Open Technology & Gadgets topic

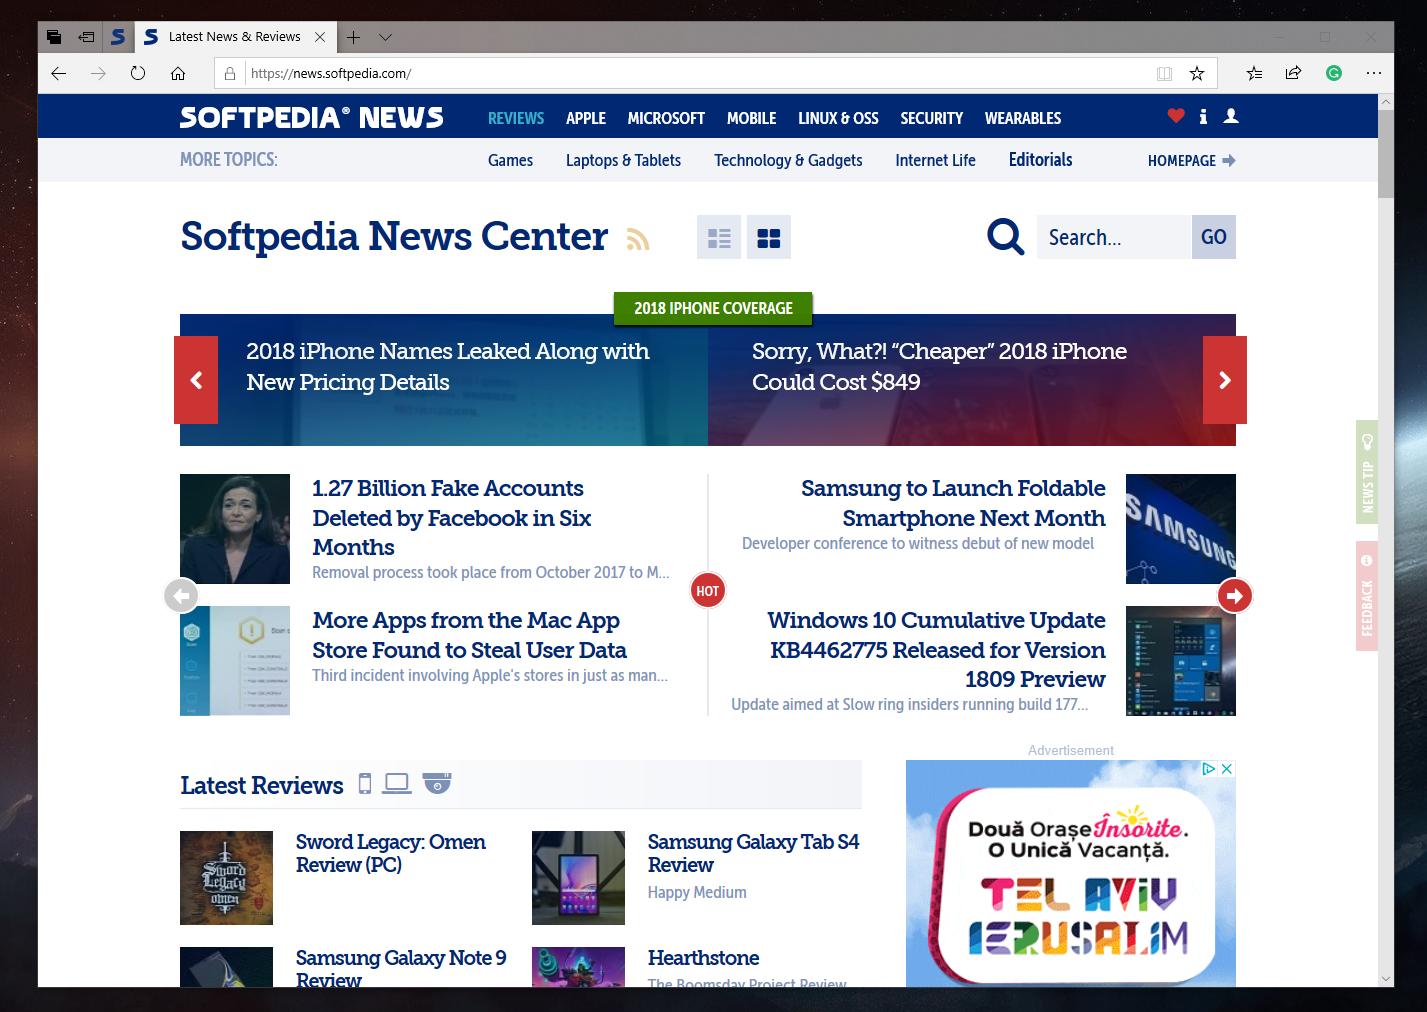click(788, 160)
